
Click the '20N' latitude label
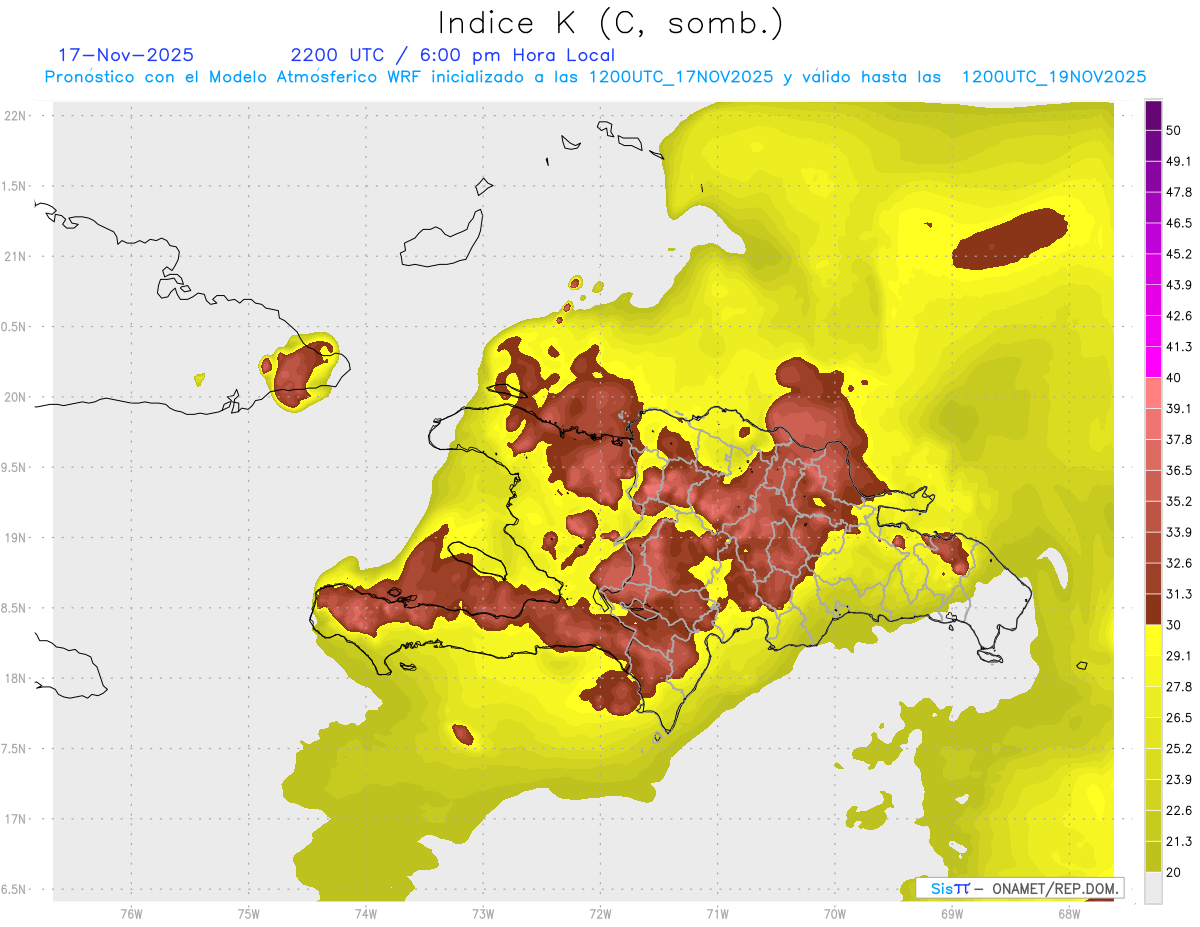[16, 397]
